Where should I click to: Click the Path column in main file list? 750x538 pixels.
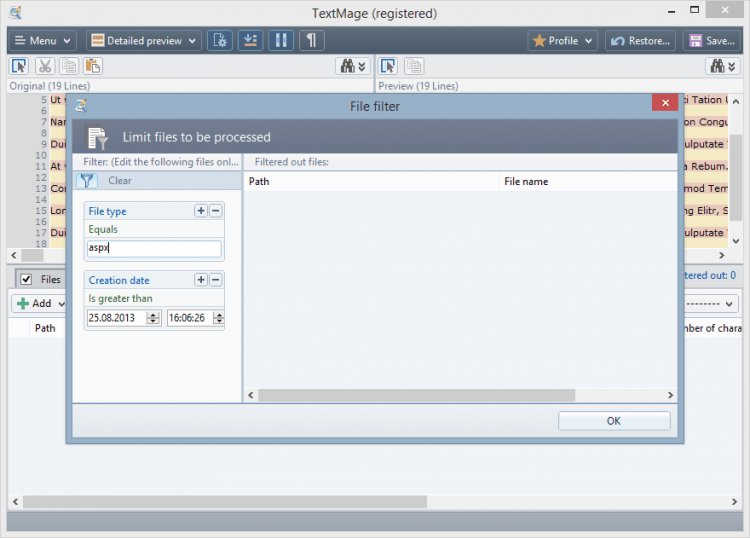click(x=45, y=328)
